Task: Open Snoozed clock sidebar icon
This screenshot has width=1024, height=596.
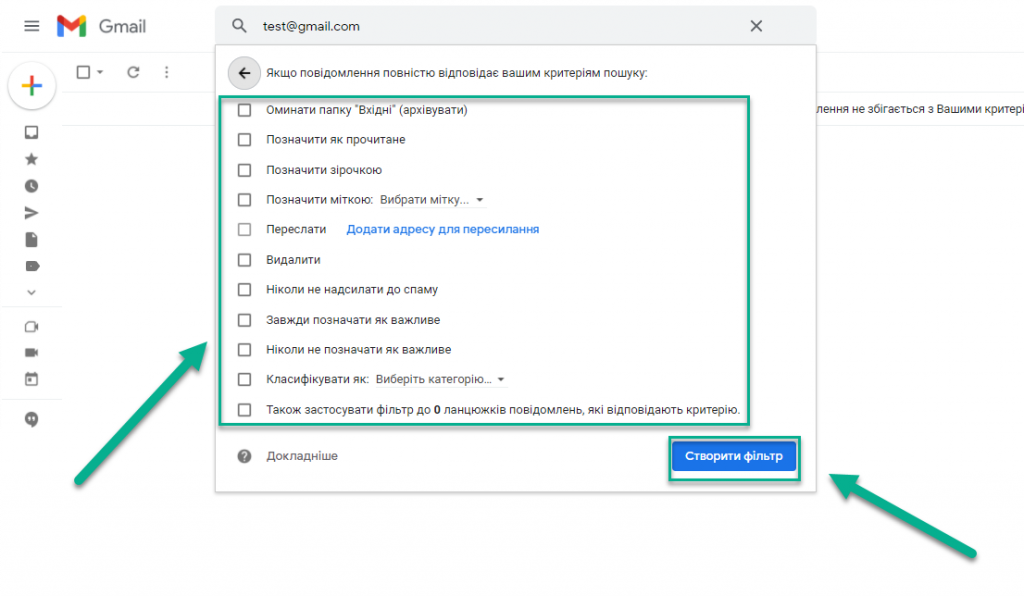Action: click(31, 186)
